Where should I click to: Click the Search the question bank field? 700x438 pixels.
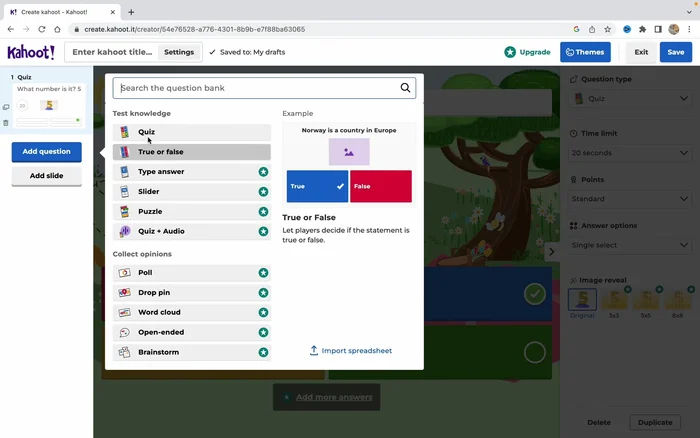(255, 88)
